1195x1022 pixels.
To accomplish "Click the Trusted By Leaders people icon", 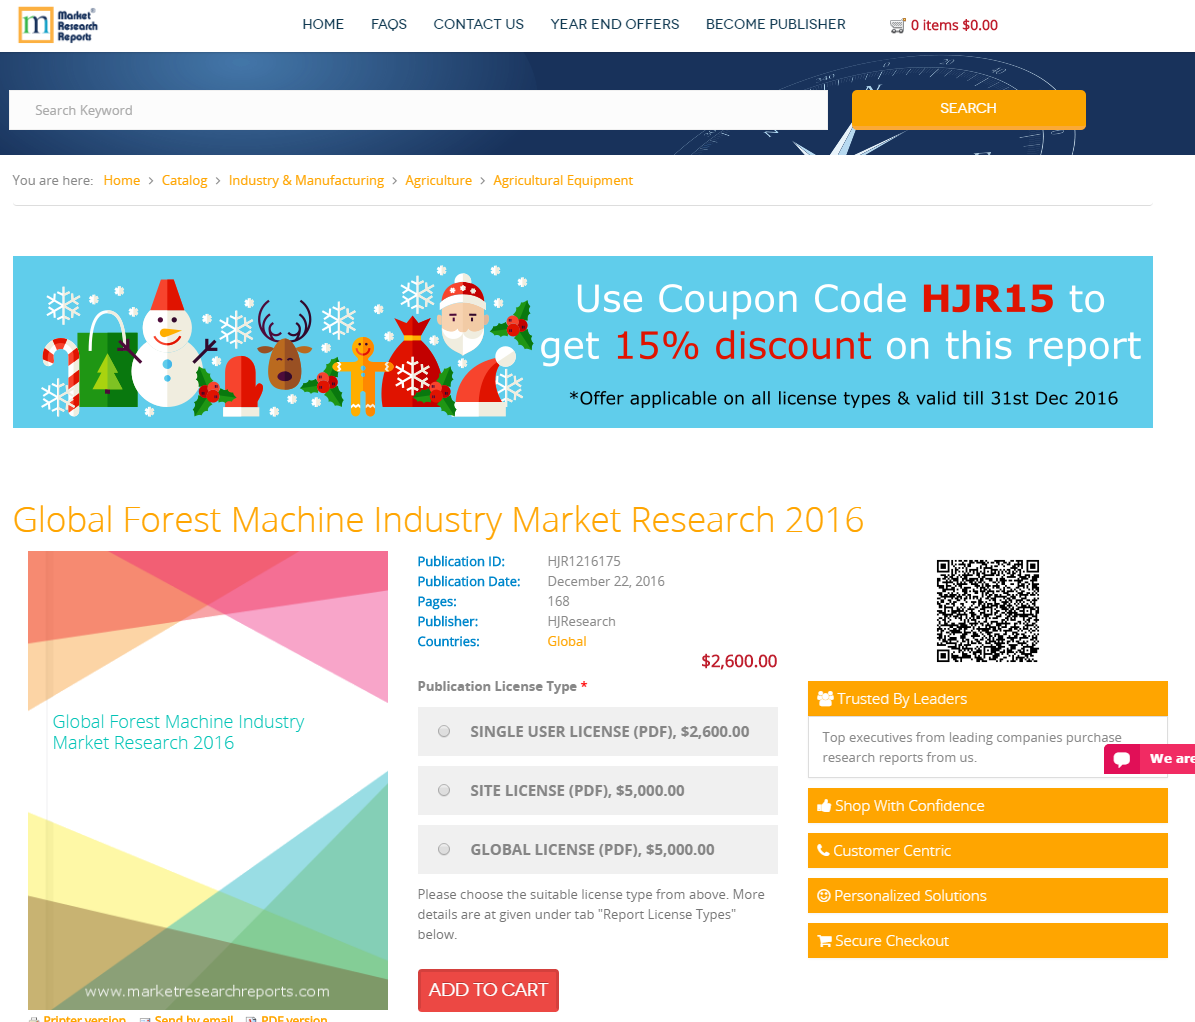I will point(825,698).
